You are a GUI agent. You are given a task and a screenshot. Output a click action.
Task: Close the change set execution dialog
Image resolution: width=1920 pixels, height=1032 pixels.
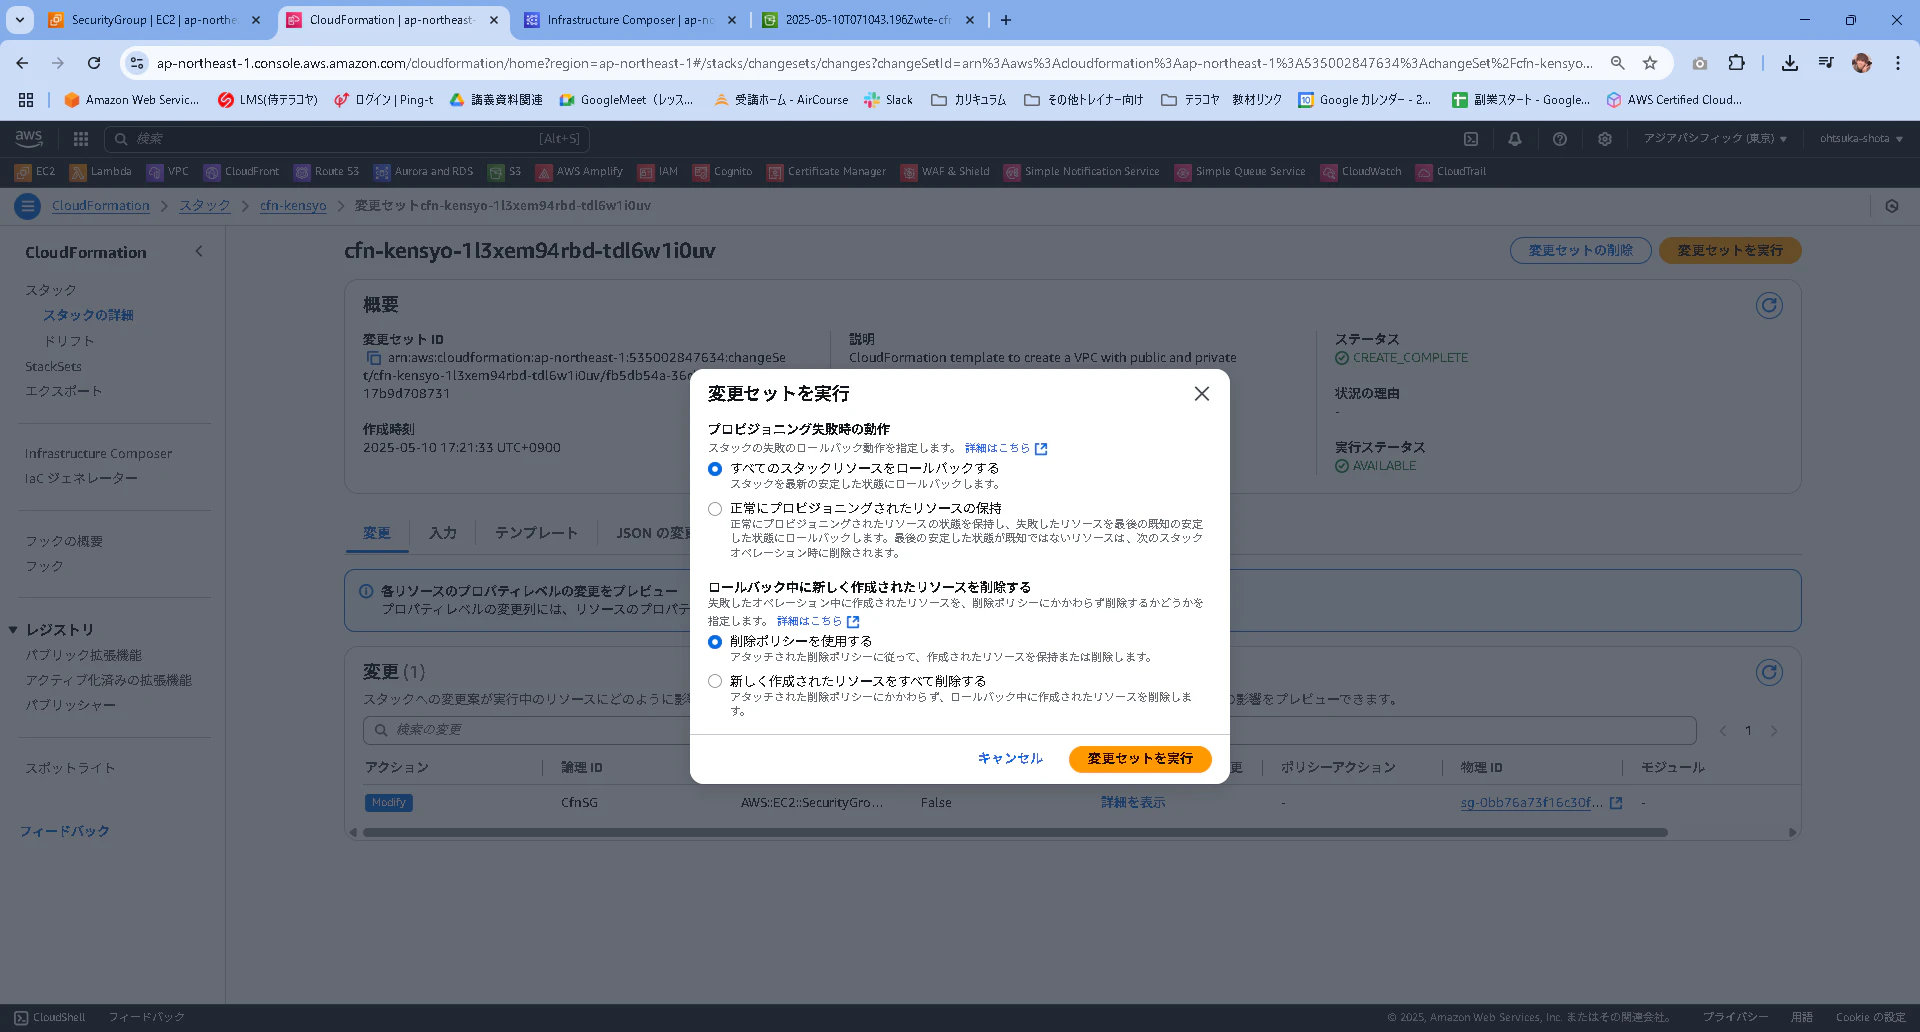pyautogui.click(x=1201, y=394)
